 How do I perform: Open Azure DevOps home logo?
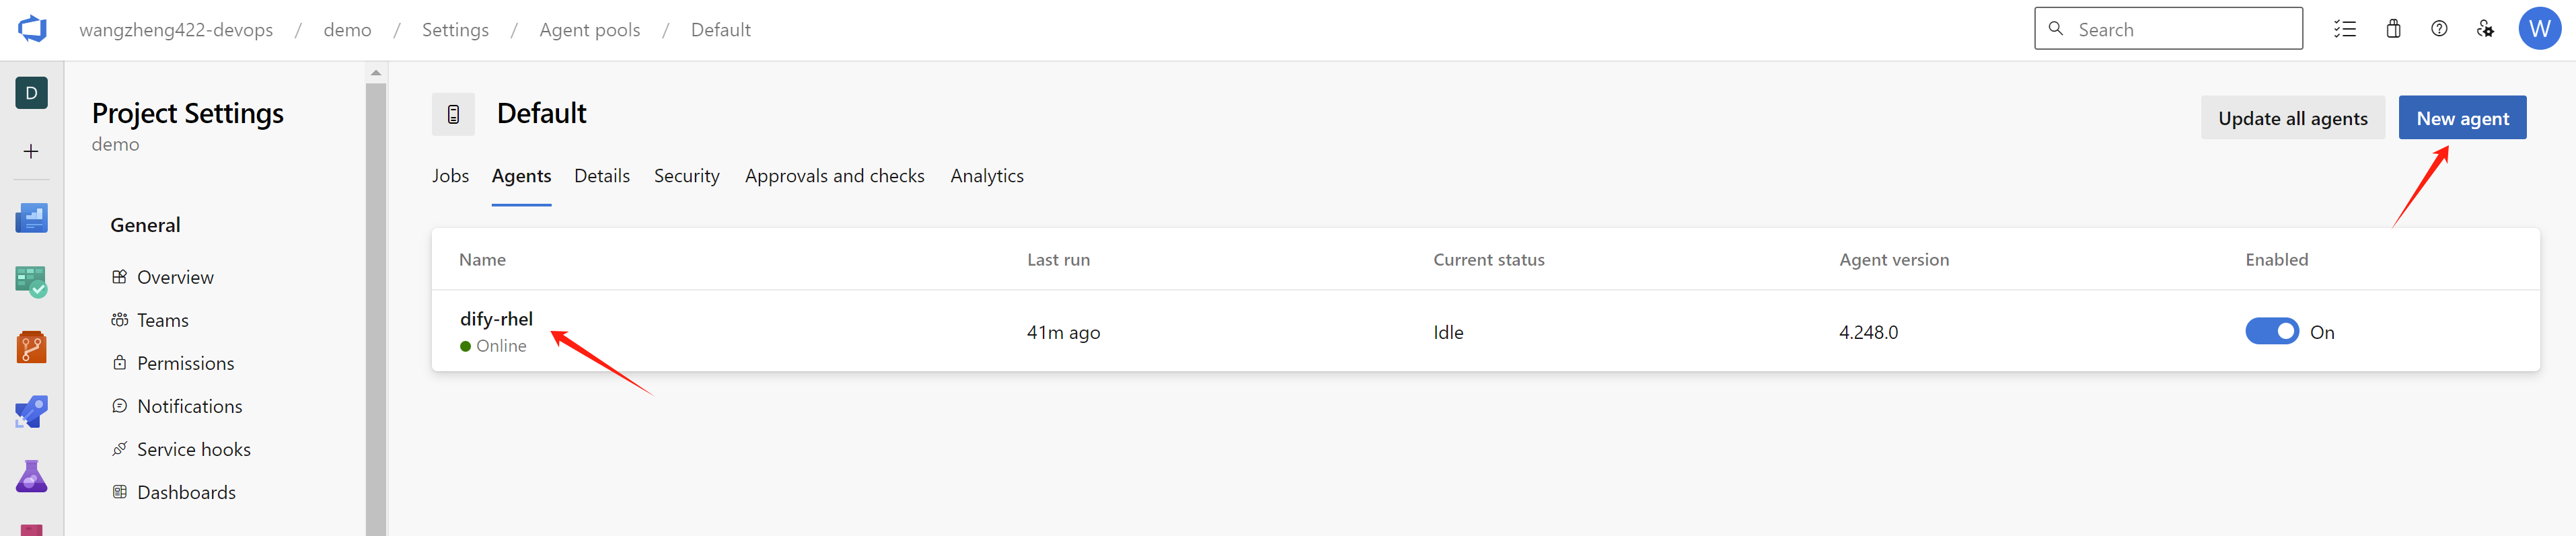(32, 29)
